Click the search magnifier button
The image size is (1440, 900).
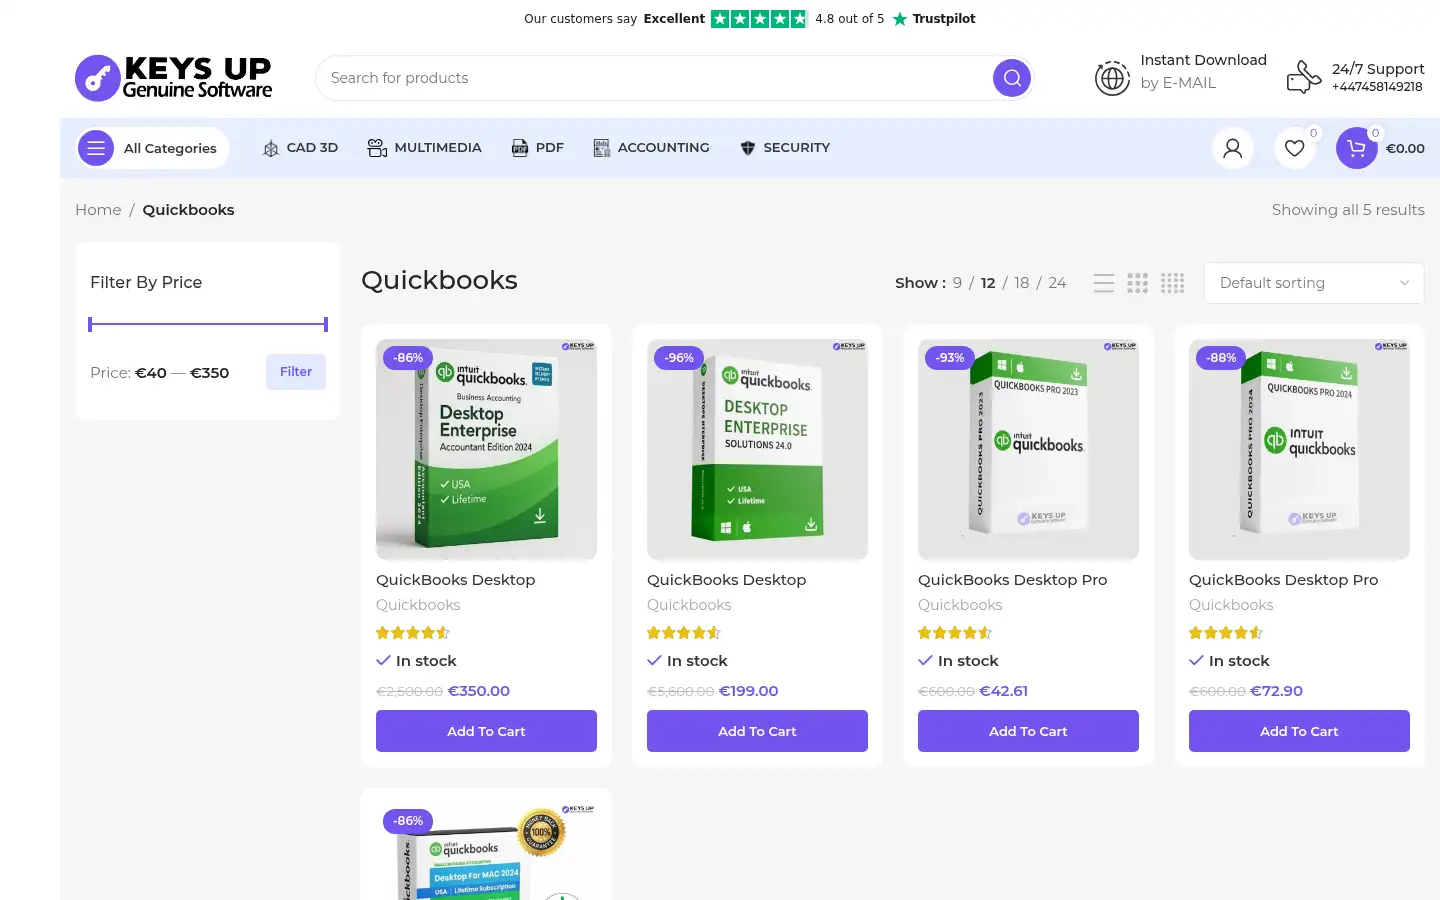pyautogui.click(x=1012, y=78)
